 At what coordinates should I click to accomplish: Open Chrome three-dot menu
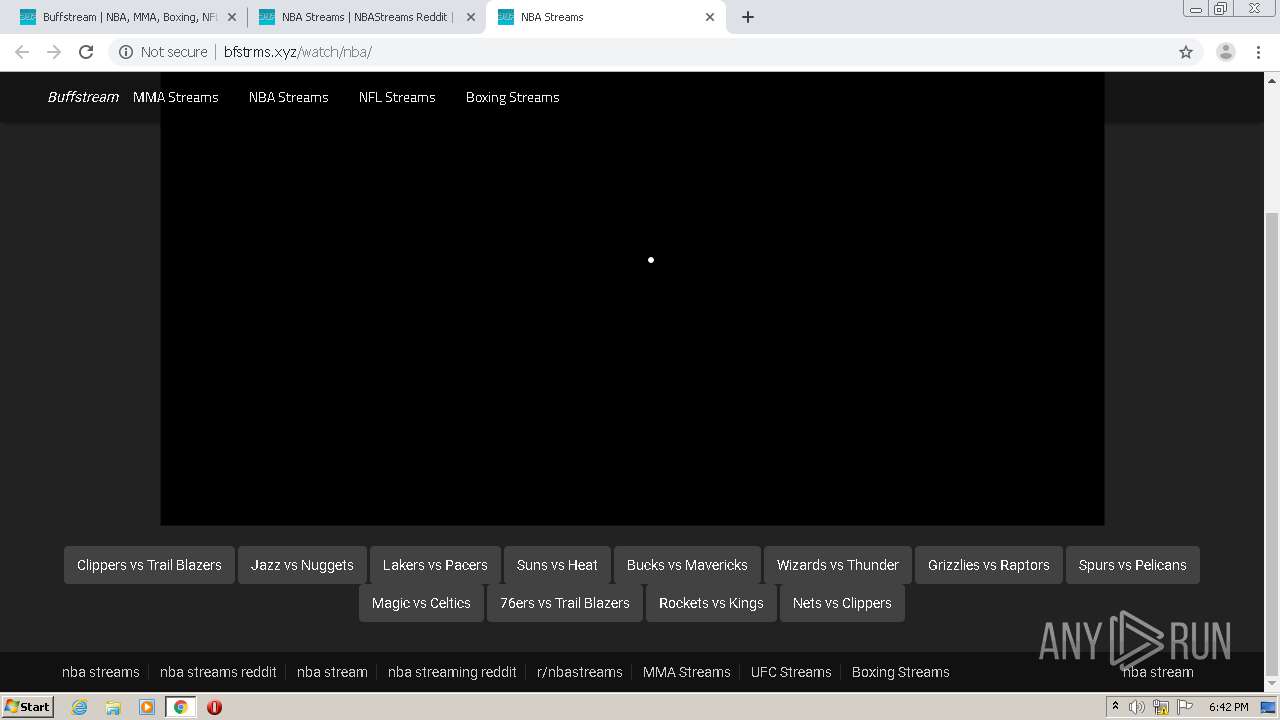pyautogui.click(x=1258, y=52)
